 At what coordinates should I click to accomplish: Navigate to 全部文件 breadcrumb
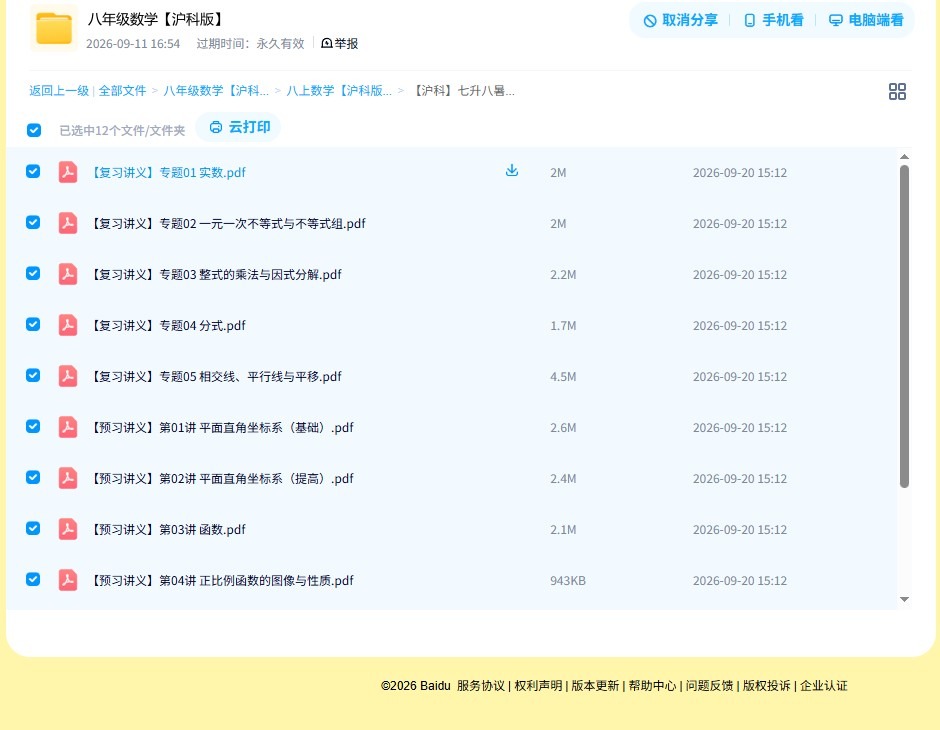point(122,91)
